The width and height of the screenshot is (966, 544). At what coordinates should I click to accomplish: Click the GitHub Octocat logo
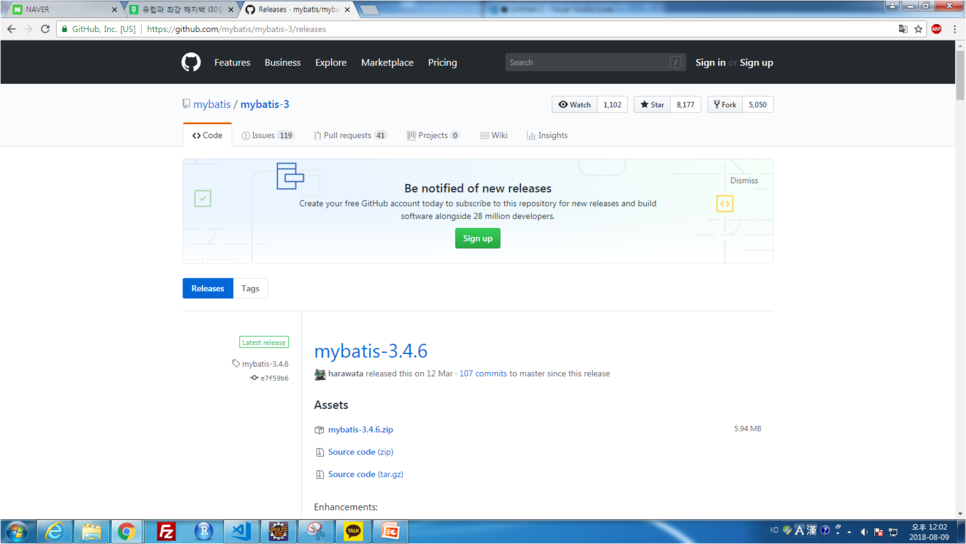191,62
